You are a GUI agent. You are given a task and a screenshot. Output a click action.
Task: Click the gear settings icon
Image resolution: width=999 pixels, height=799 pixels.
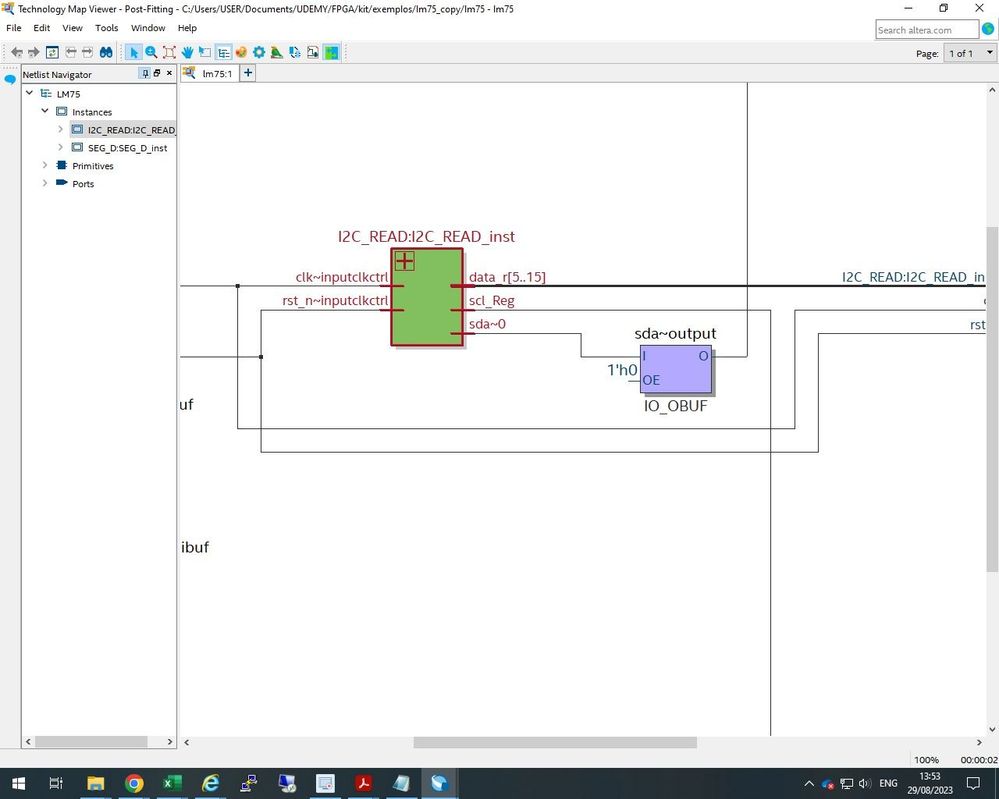click(x=259, y=52)
